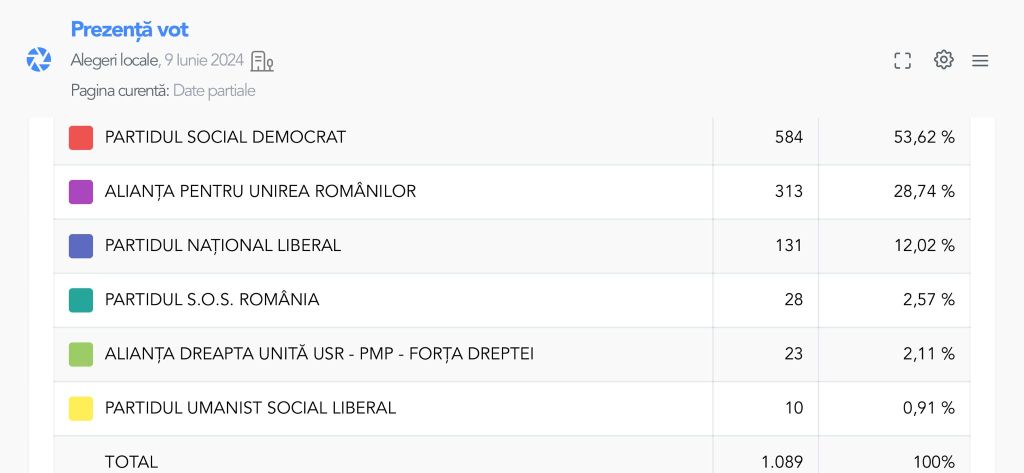This screenshot has height=473, width=1024.
Task: Click the yellow Partidul Umanist Social Liberal swatch
Action: (81, 408)
